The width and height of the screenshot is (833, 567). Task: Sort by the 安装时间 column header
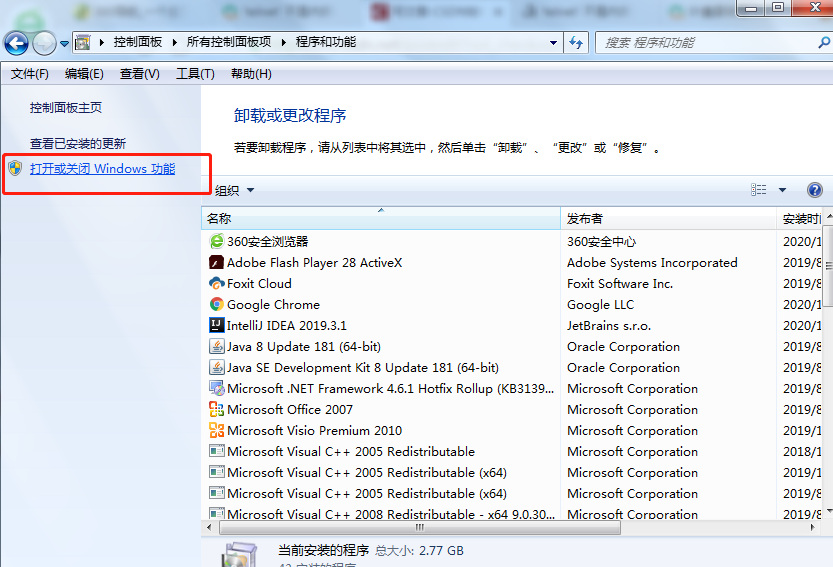coord(800,218)
